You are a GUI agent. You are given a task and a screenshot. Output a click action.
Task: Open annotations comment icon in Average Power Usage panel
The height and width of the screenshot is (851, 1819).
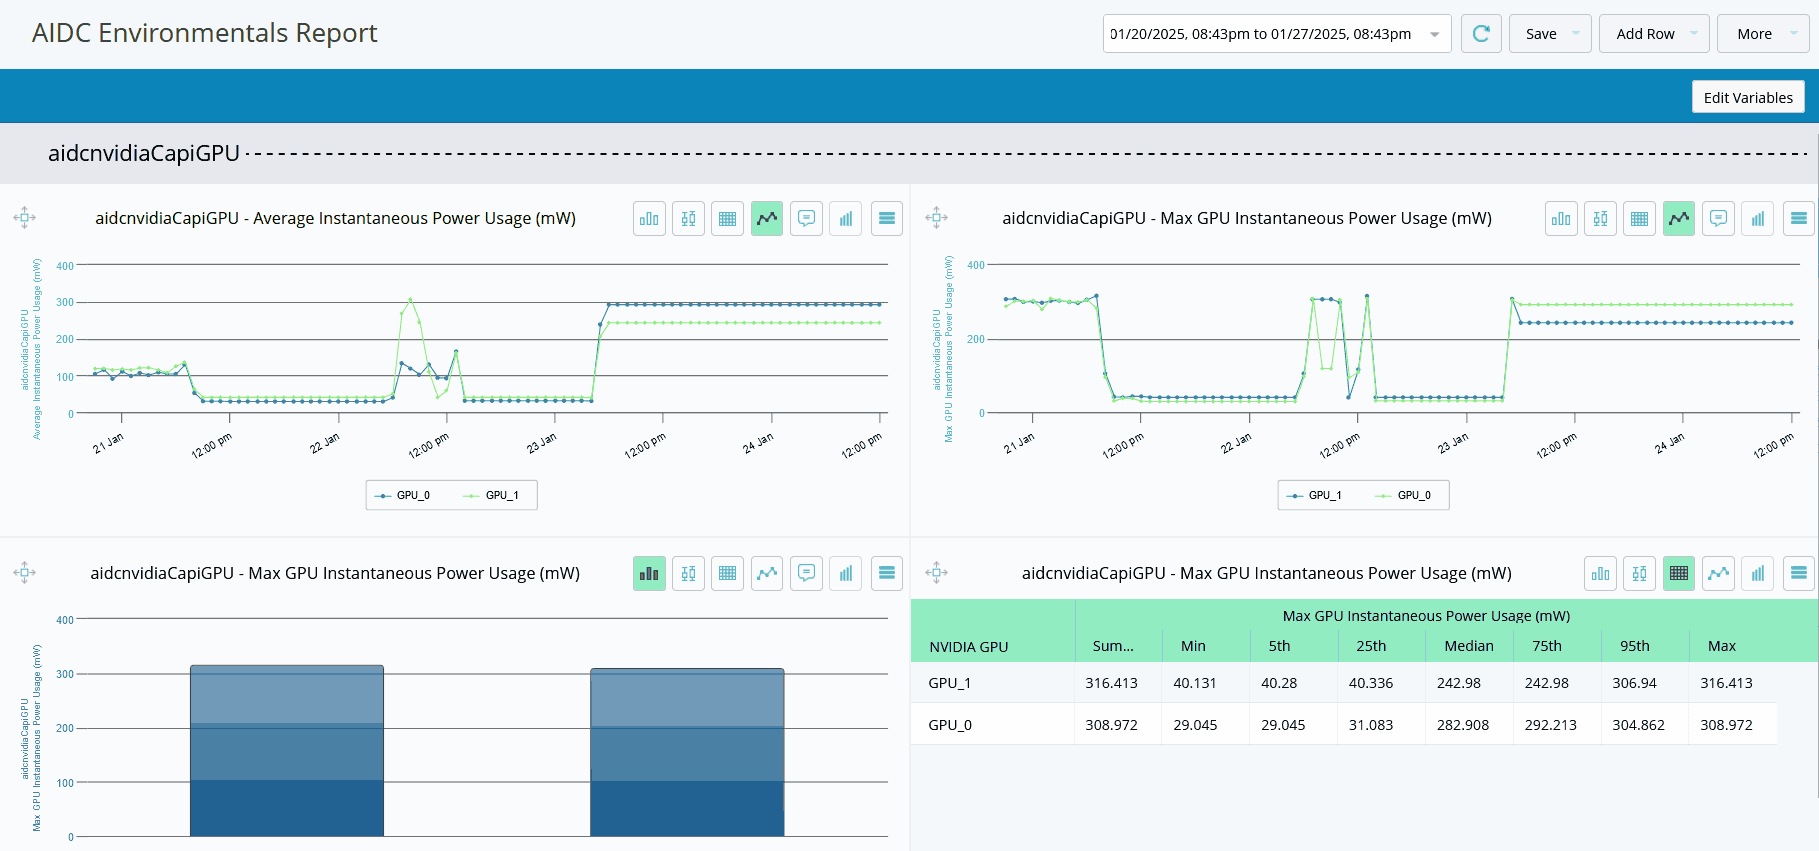tap(806, 219)
